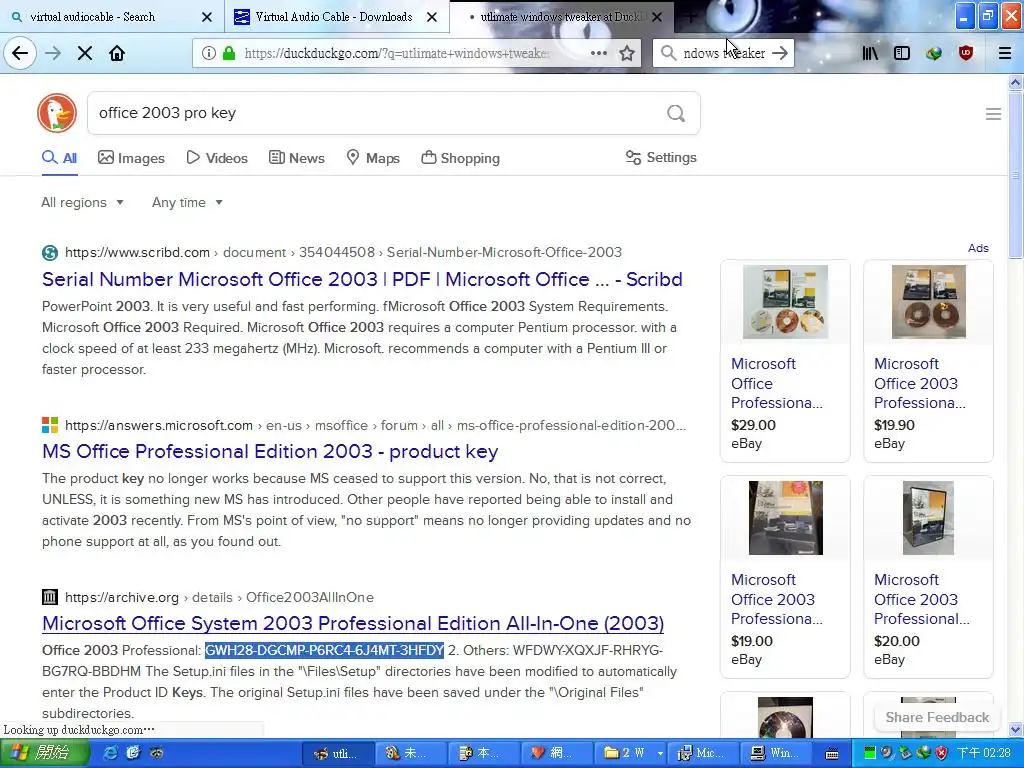Click the DuckDuckGo duck logo
This screenshot has width=1024, height=768.
click(x=57, y=113)
